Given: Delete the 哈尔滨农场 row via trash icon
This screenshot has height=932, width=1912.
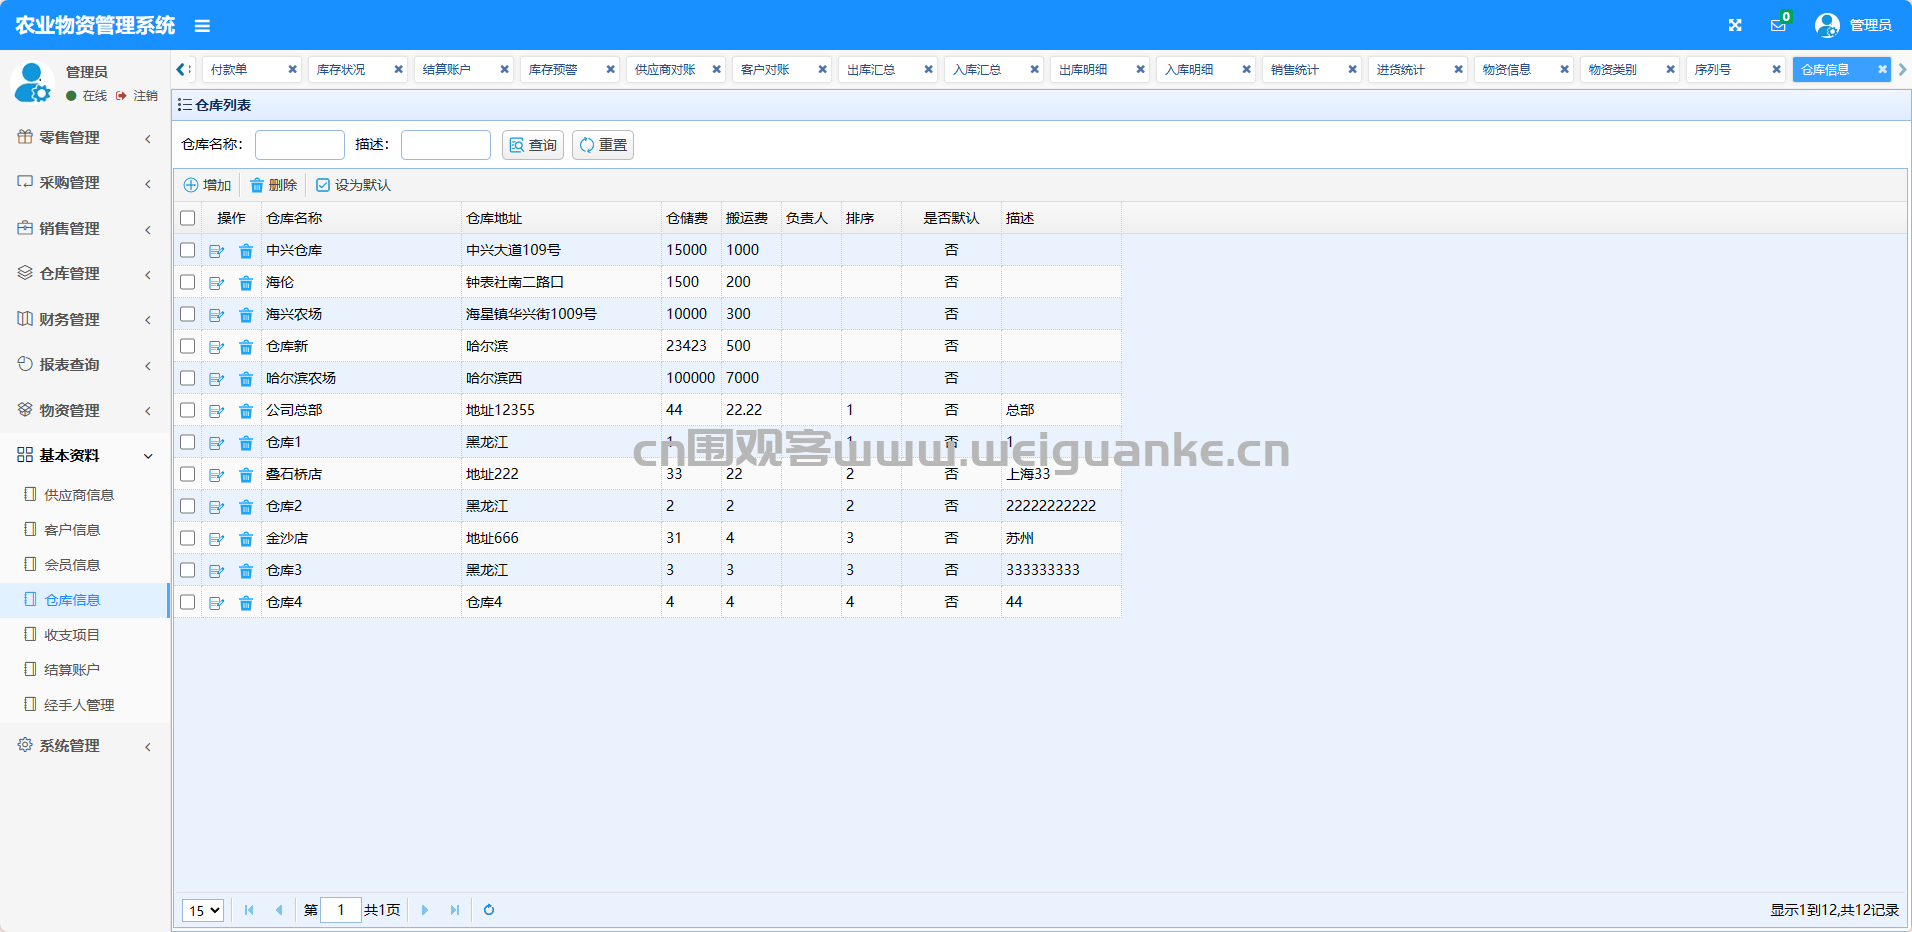Looking at the screenshot, I should click(246, 379).
